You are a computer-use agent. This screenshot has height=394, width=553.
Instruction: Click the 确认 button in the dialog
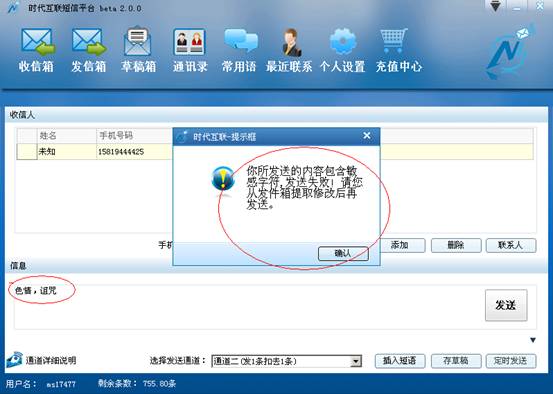tap(343, 253)
